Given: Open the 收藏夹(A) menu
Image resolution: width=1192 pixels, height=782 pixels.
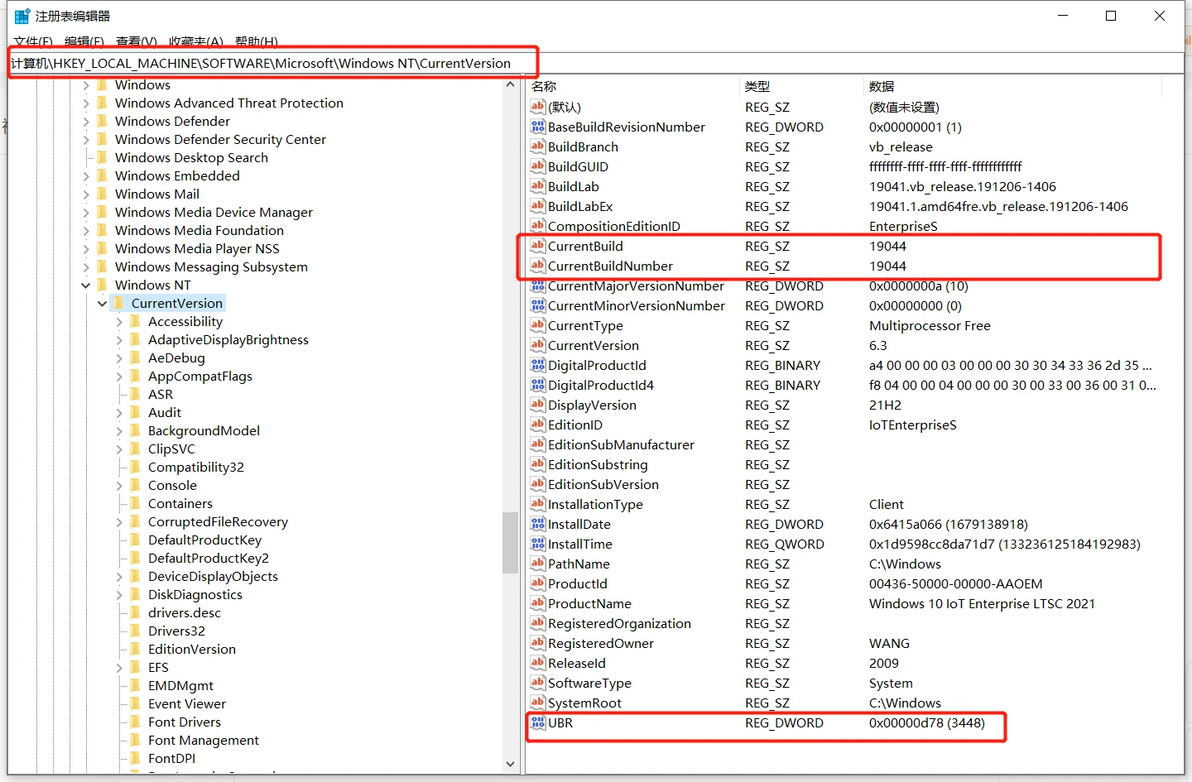Looking at the screenshot, I should [x=195, y=41].
